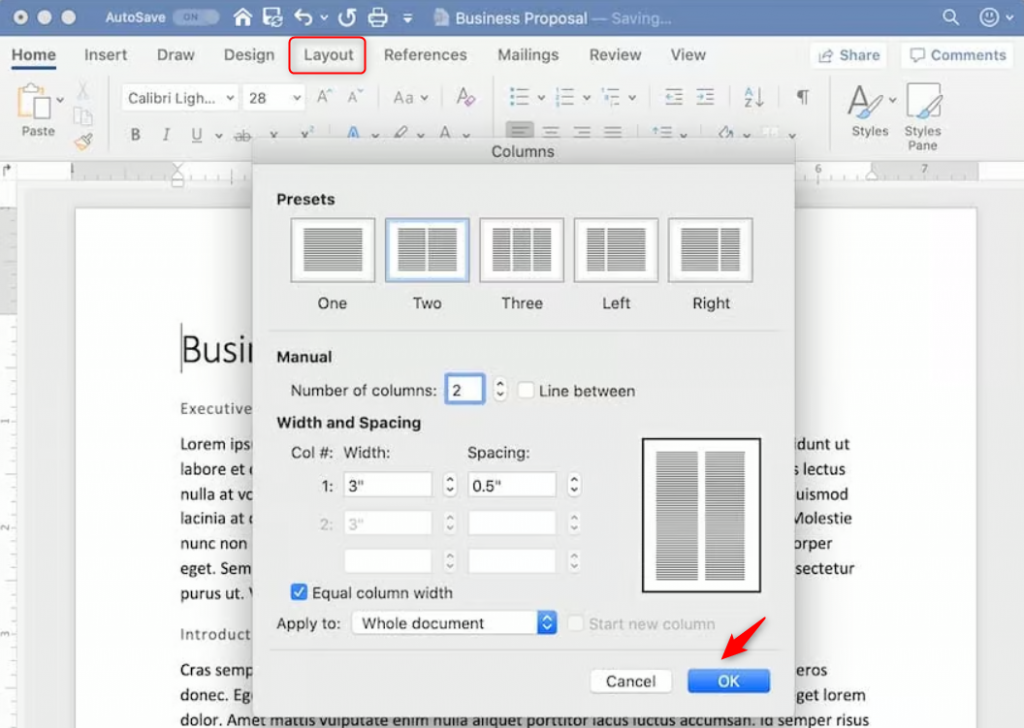This screenshot has width=1024, height=728.
Task: Open the References tab
Action: 425,55
